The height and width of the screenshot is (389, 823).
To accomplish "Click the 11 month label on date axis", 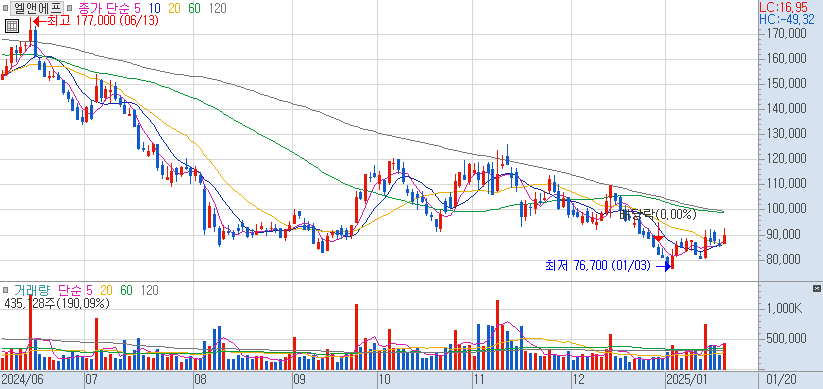I will point(480,379).
